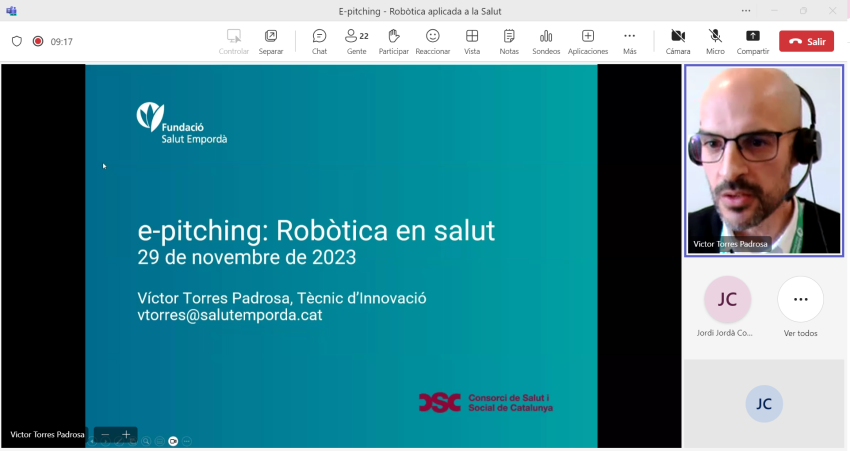
Task: Expand the Más more actions menu
Action: (x=629, y=41)
